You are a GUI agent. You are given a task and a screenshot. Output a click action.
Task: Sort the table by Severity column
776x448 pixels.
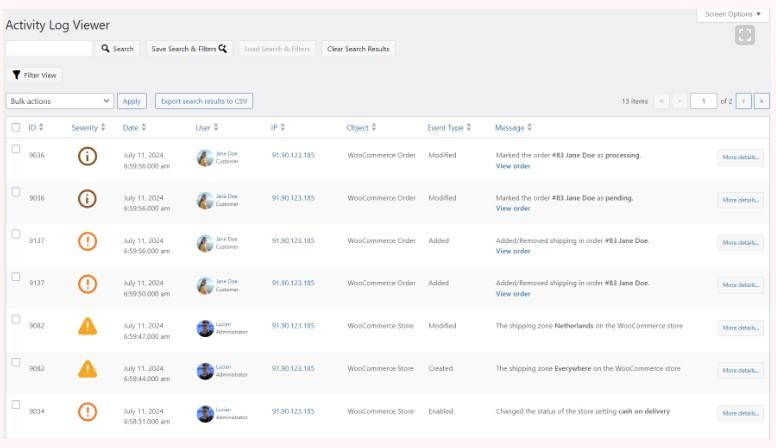[88, 127]
